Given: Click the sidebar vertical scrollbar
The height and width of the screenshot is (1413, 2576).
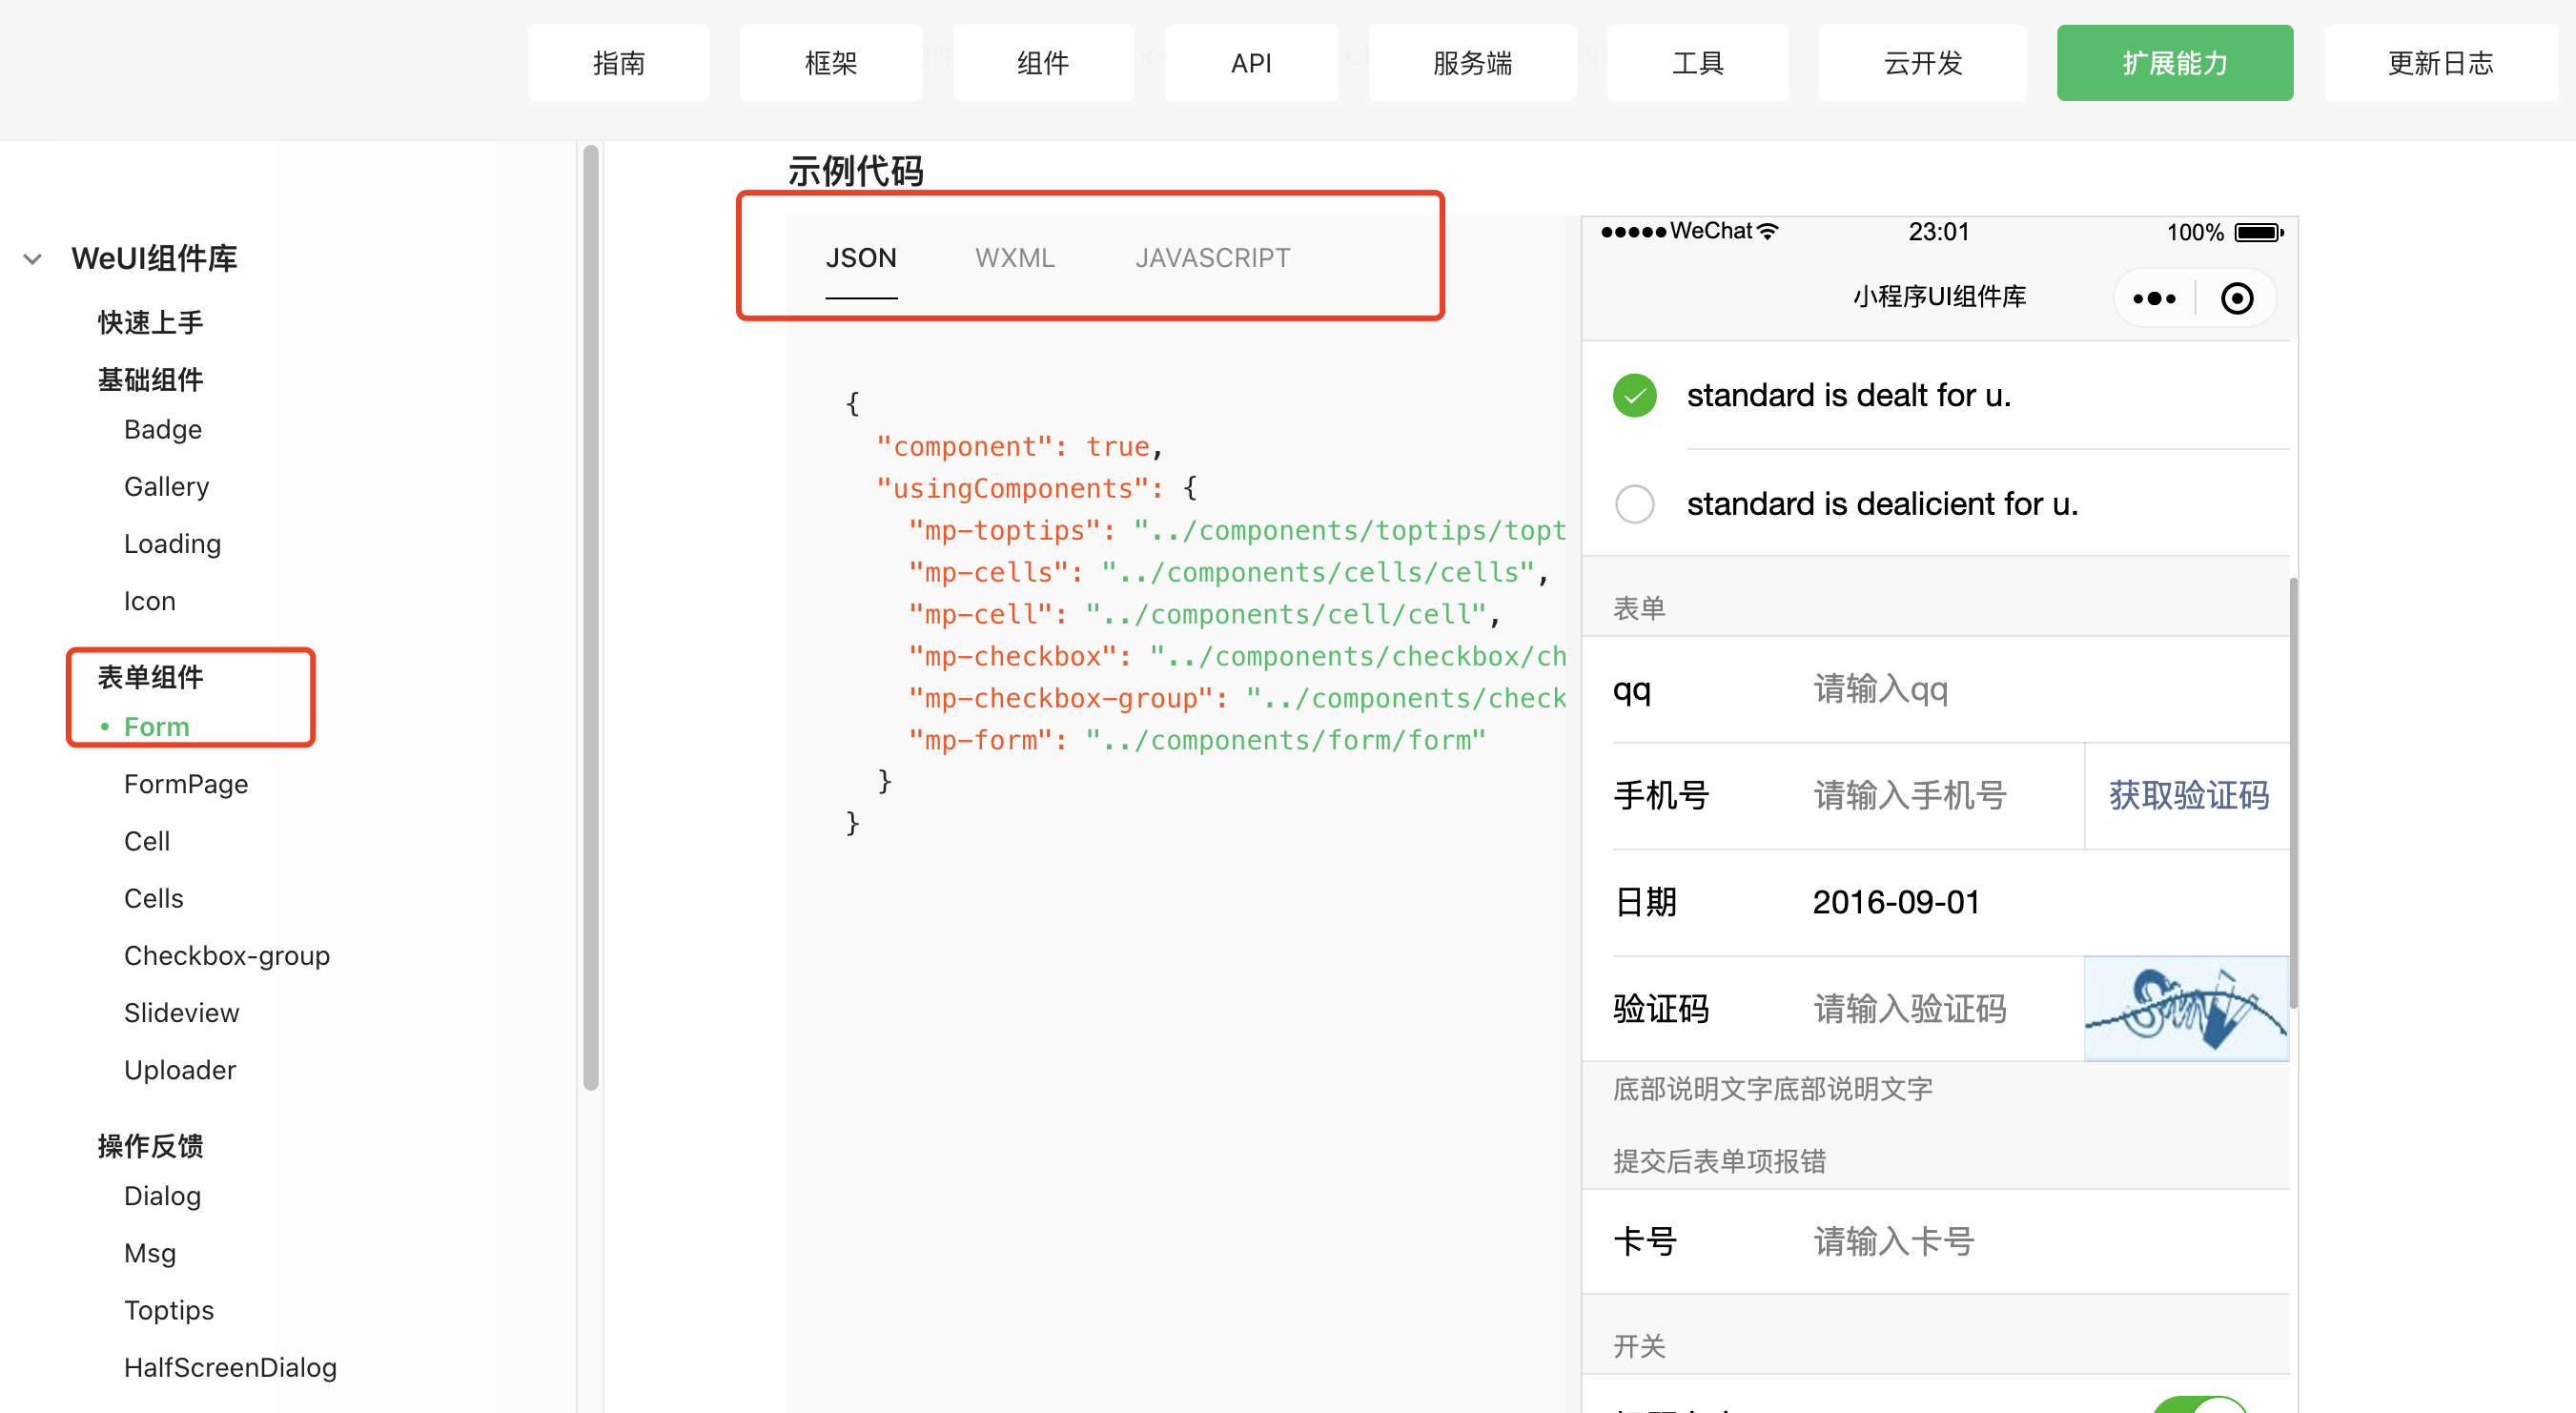Looking at the screenshot, I should pyautogui.click(x=591, y=617).
